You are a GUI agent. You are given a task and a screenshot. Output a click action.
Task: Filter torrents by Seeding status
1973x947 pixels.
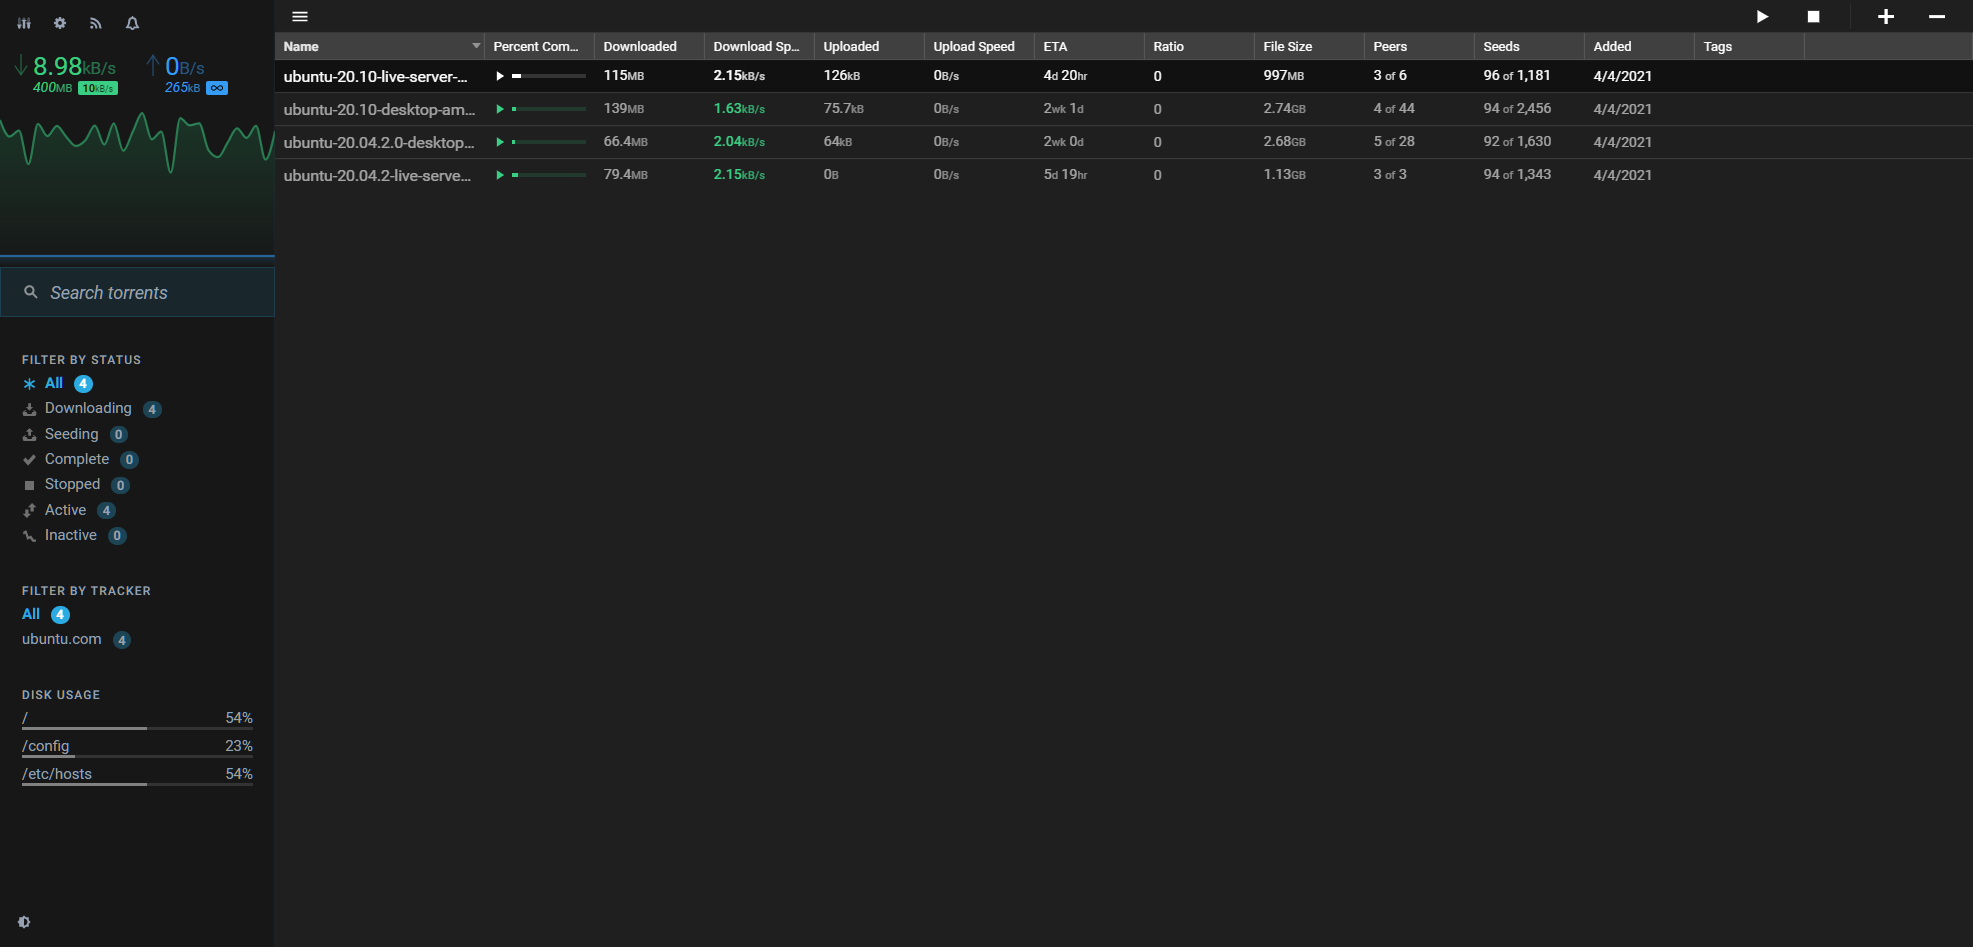[x=71, y=434]
